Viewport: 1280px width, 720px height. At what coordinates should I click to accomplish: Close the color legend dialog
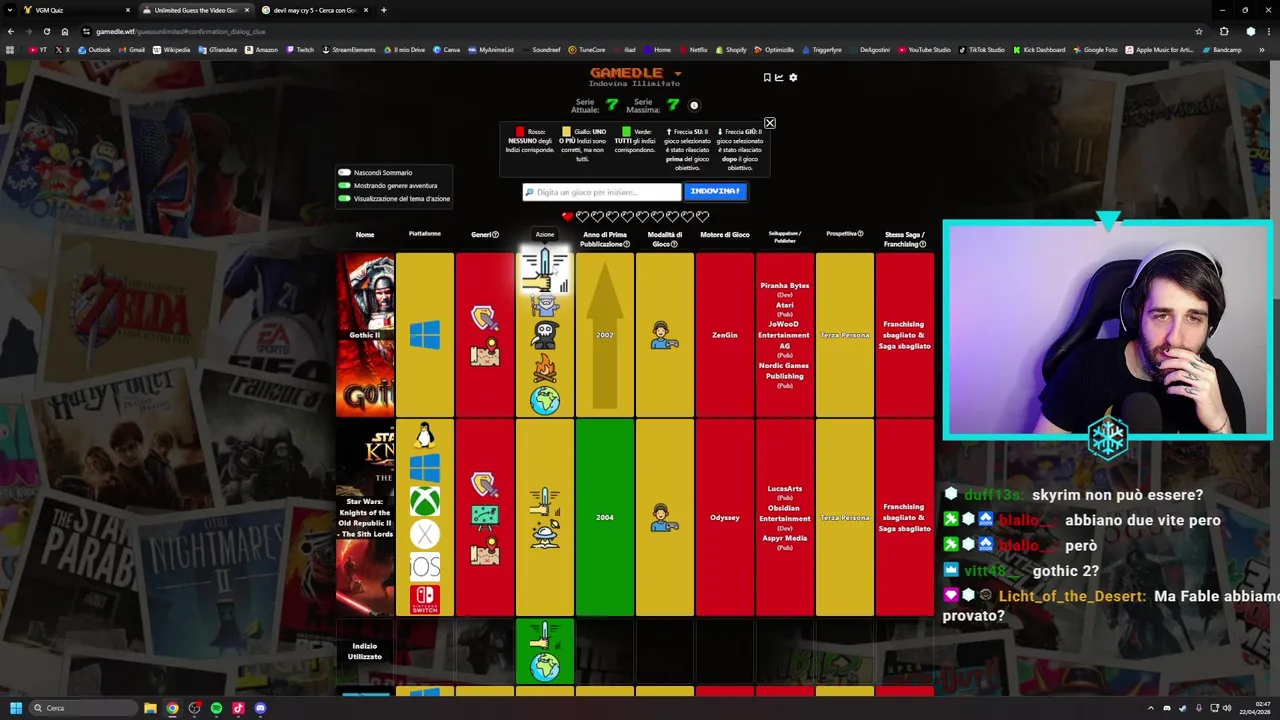(x=769, y=123)
